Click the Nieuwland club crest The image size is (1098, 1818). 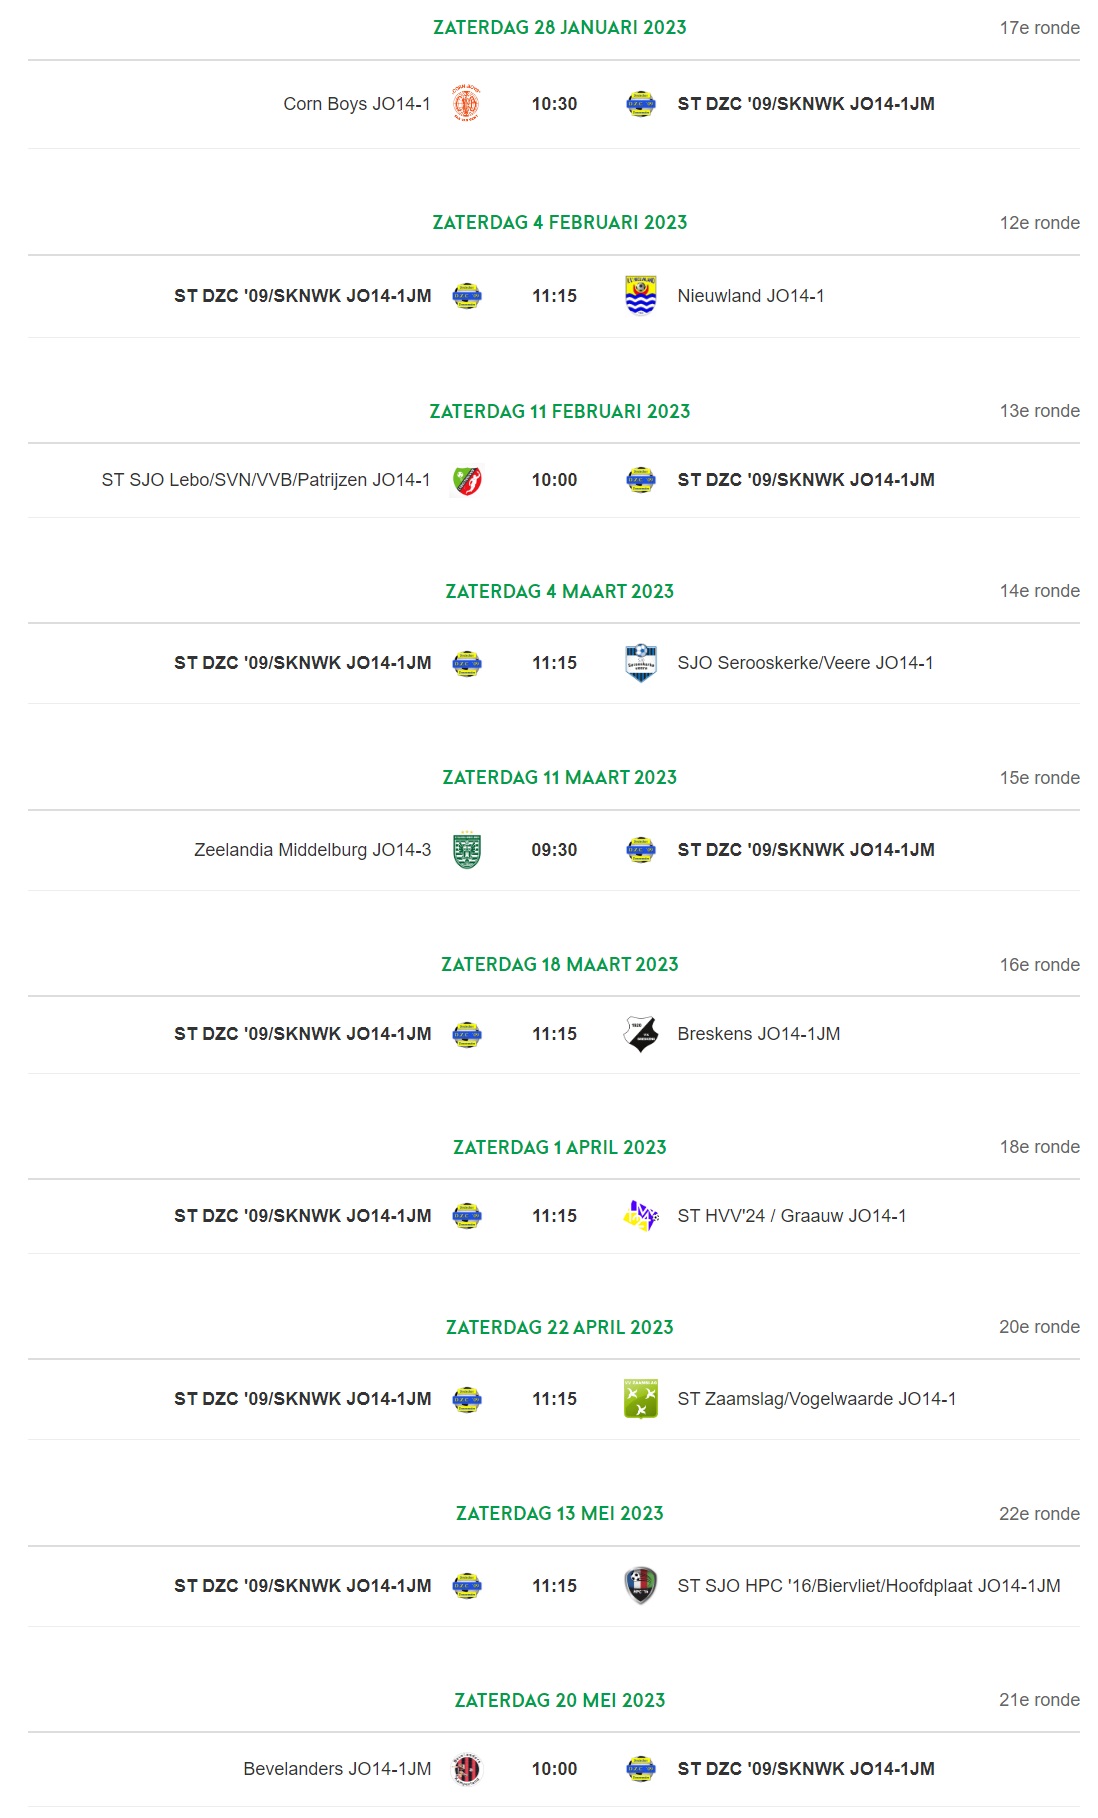pyautogui.click(x=640, y=296)
